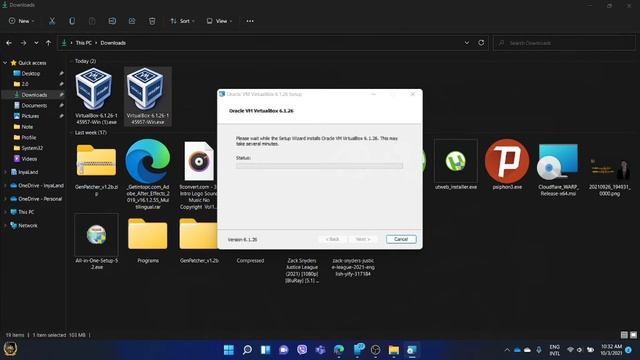Screen dimensions: 640x360
Task: Go forward using the Forward arrow
Action: point(23,43)
